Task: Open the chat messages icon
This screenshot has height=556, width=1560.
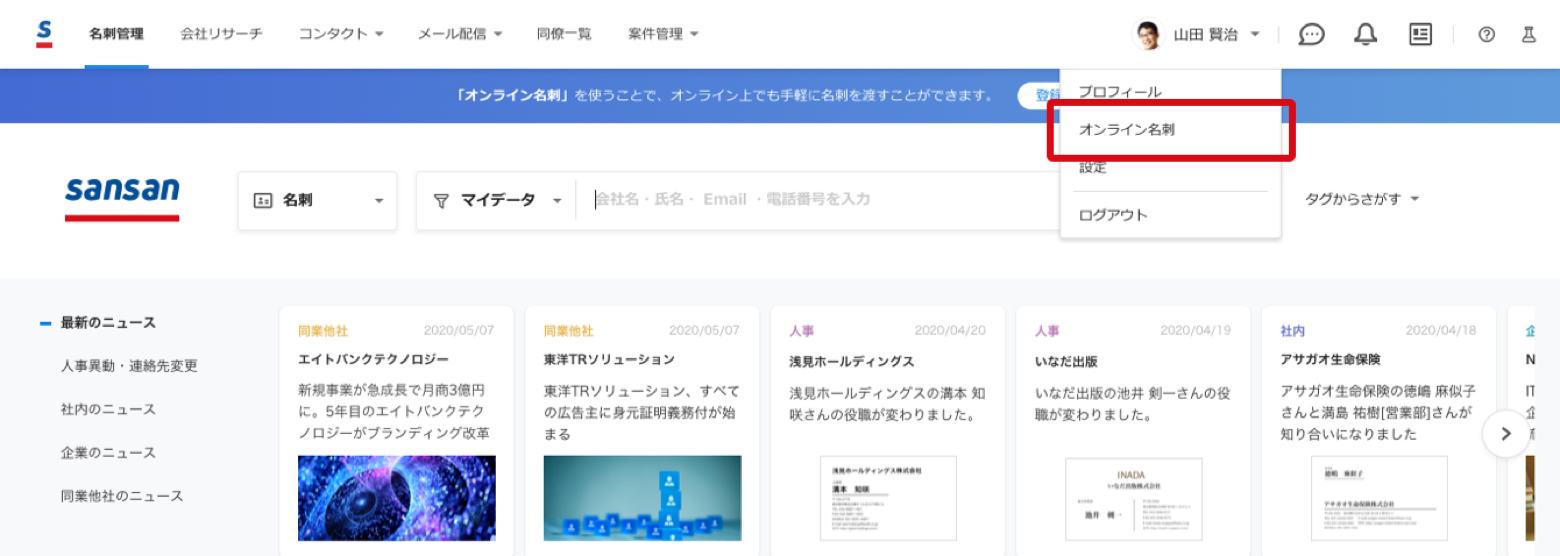Action: click(x=1311, y=34)
